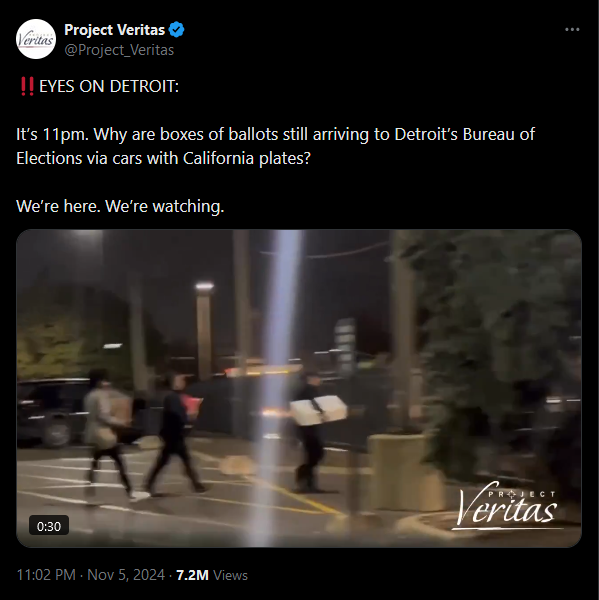Click the red double exclamation emoji
Image resolution: width=599 pixels, height=600 pixels.
(x=27, y=86)
